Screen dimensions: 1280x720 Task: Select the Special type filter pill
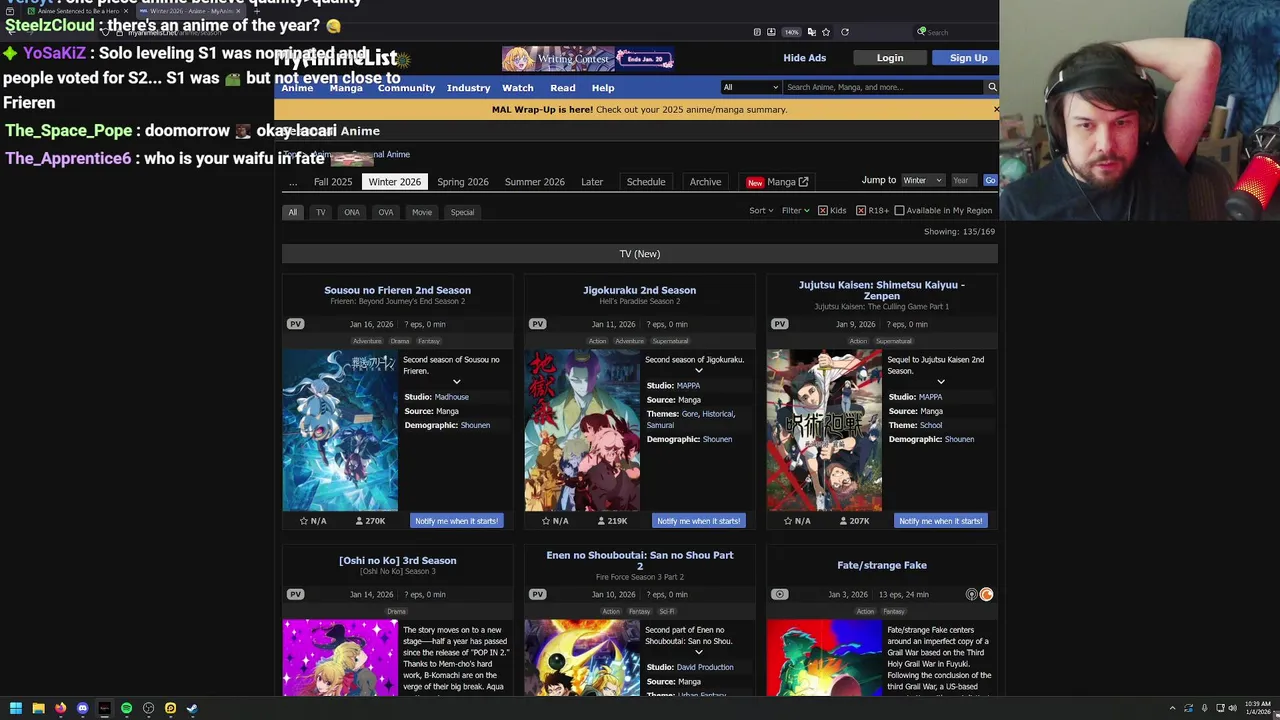tap(462, 212)
